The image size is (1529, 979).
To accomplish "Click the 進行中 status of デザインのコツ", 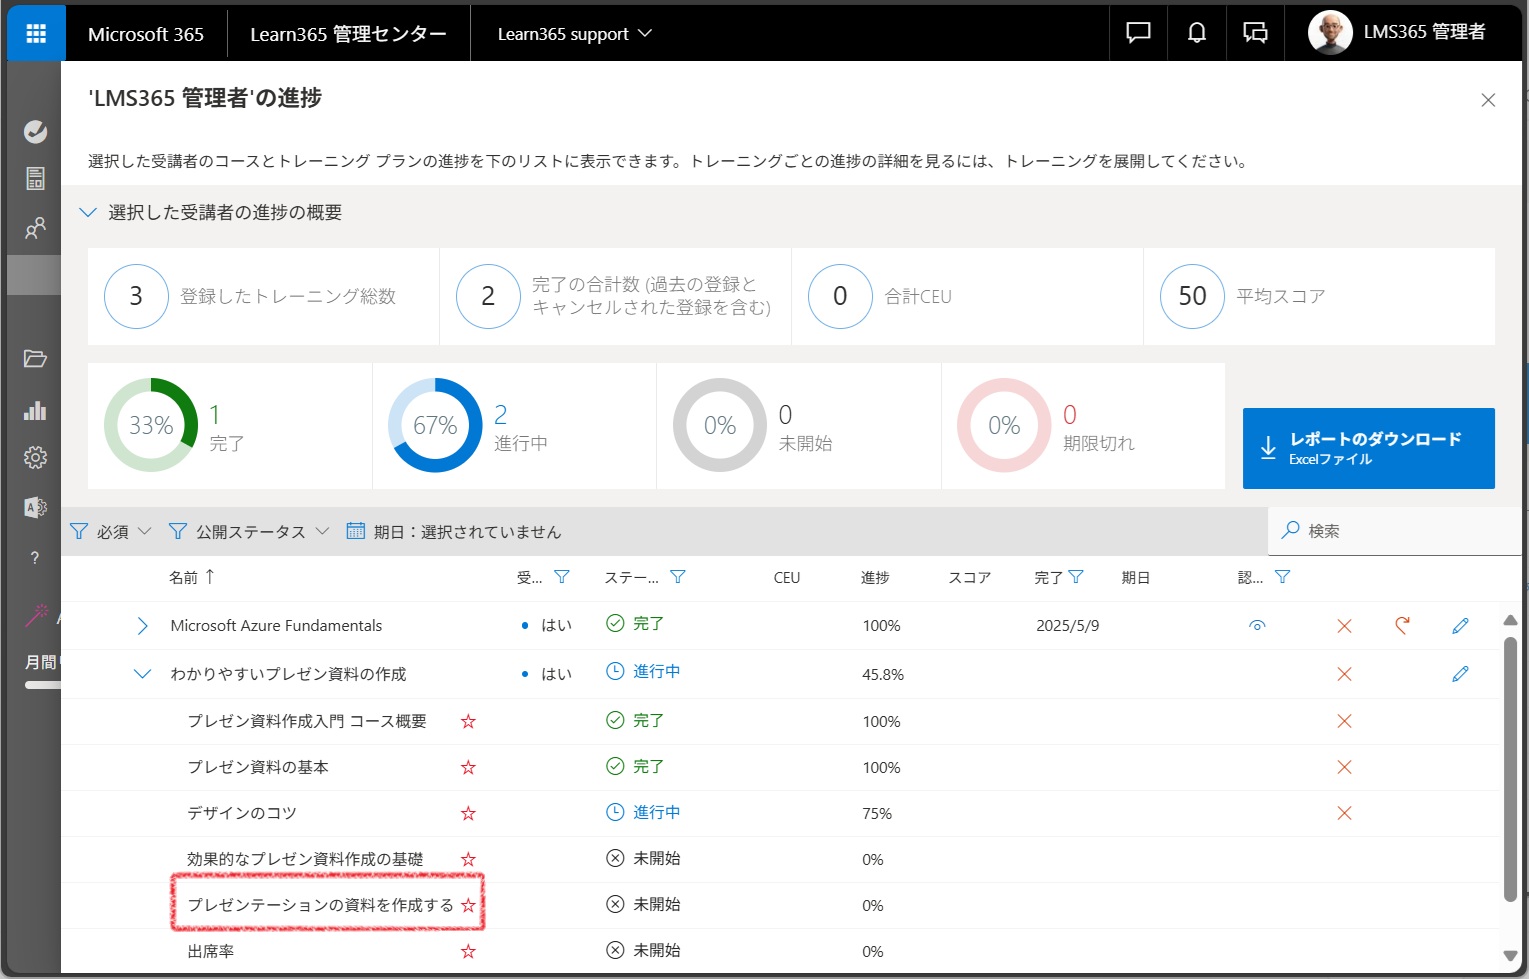I will tap(643, 812).
